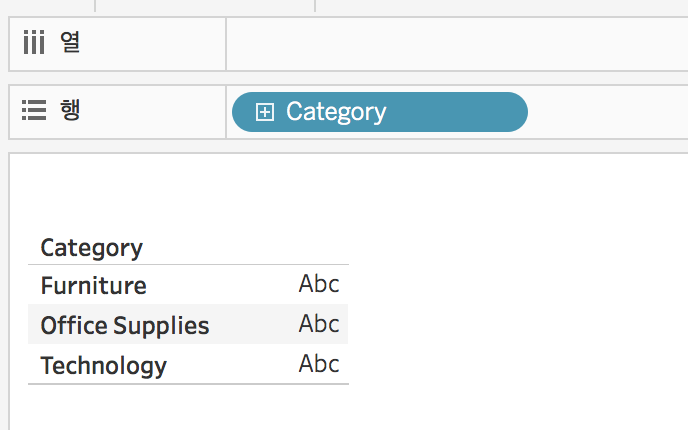The image size is (688, 430).
Task: Click the Abc mark in the Furniture row
Action: pyautogui.click(x=319, y=284)
